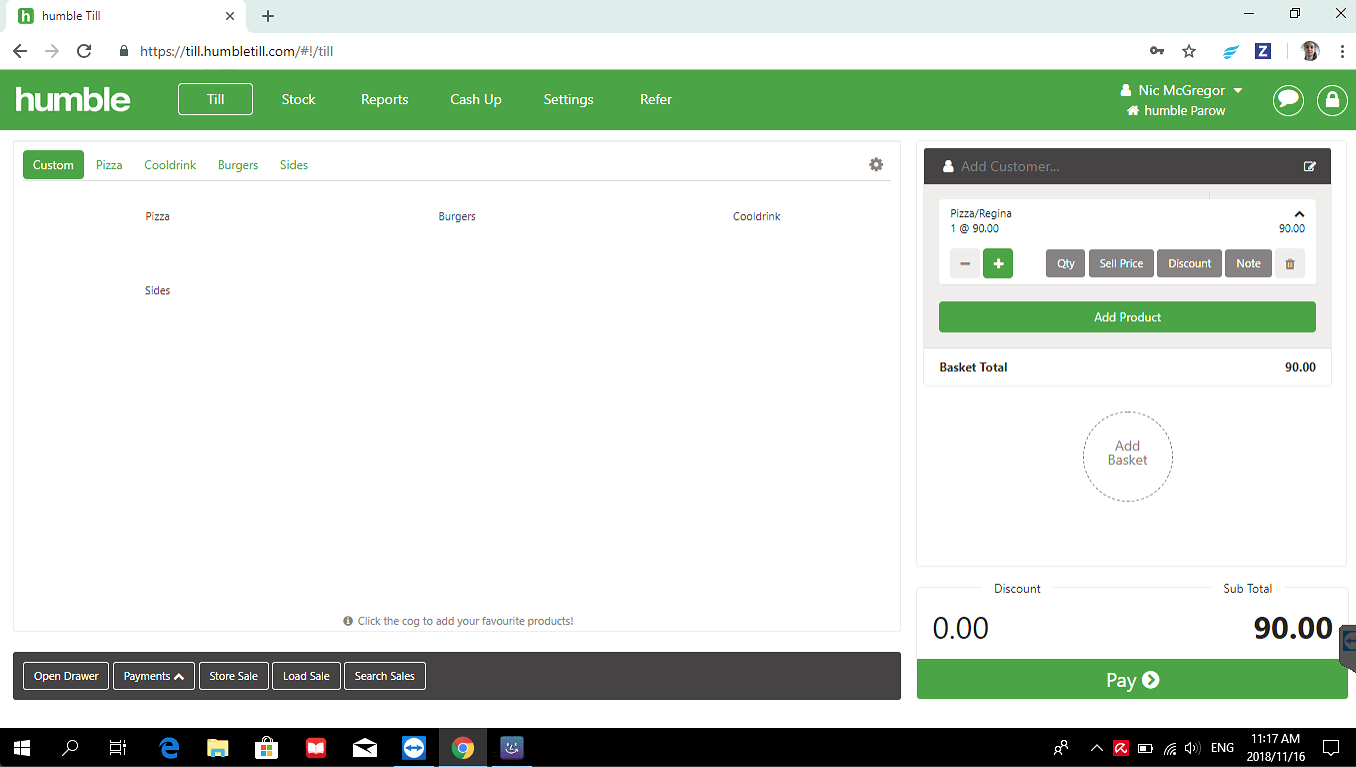Open Microsoft Edge from taskbar
The height and width of the screenshot is (767, 1356).
(x=169, y=747)
